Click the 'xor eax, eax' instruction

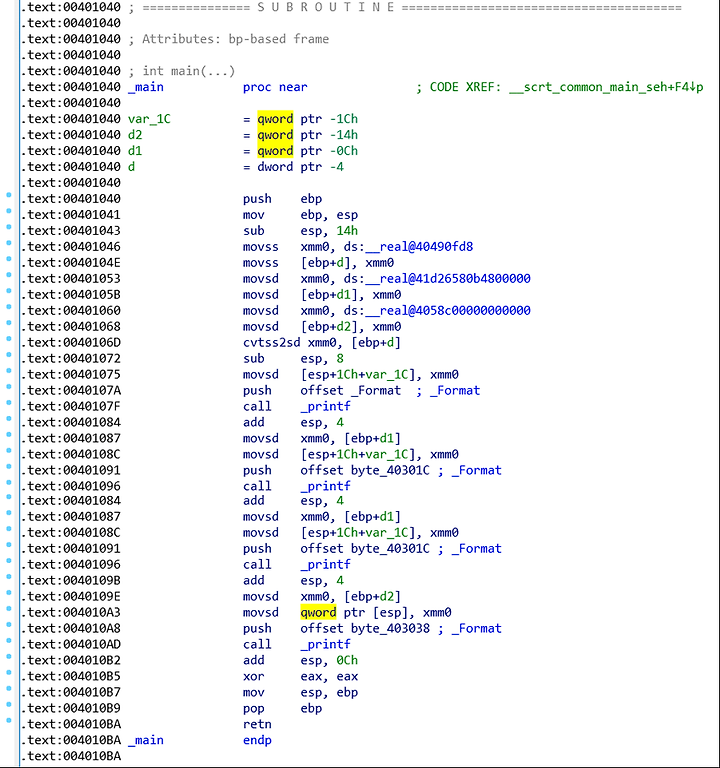click(x=300, y=676)
